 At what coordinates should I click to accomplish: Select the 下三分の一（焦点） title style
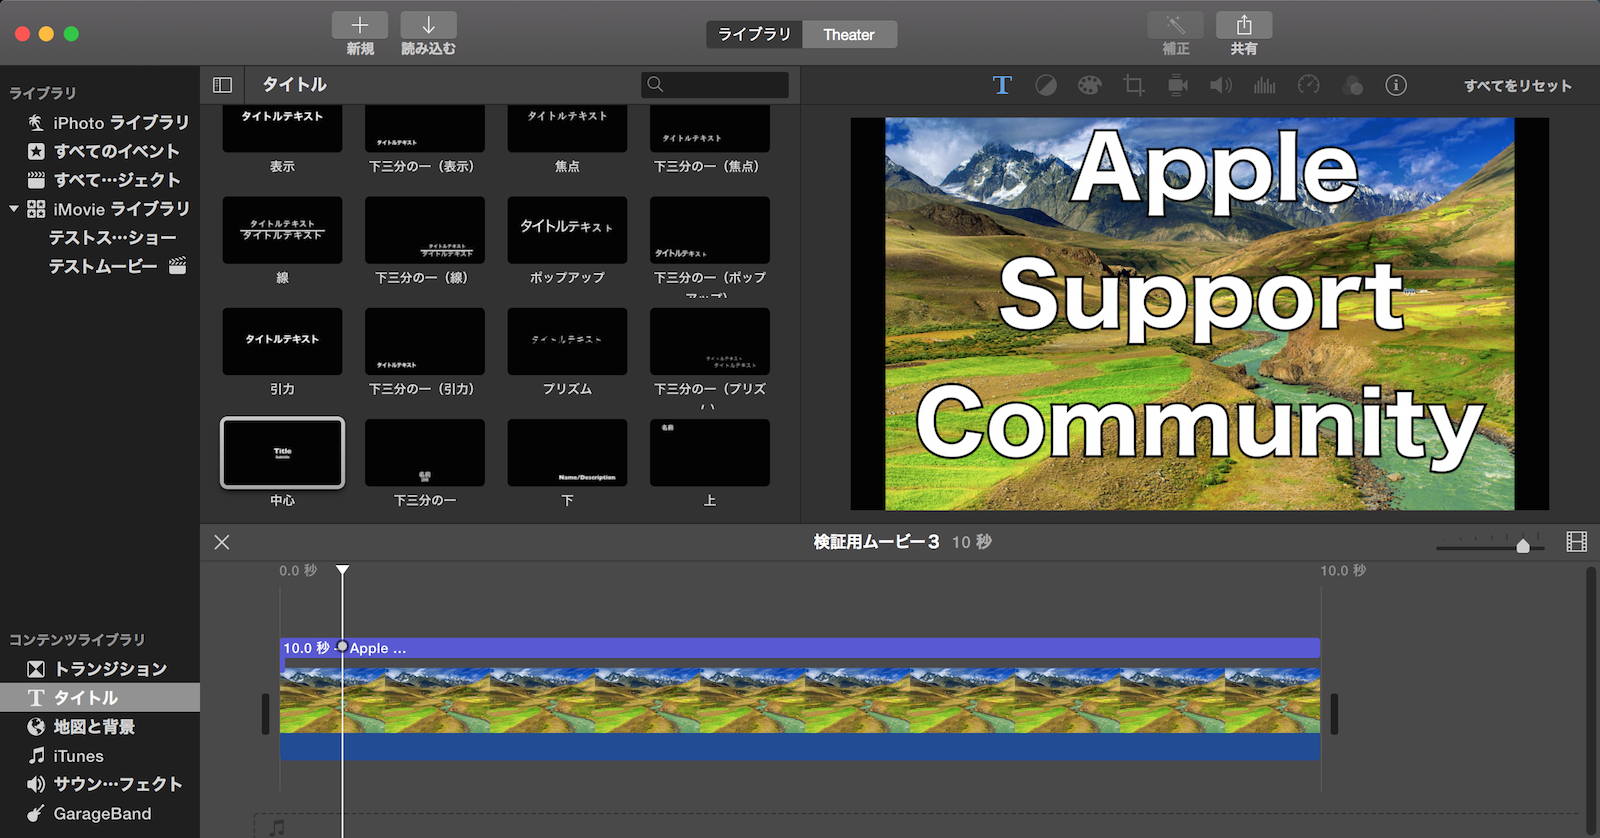tap(710, 129)
